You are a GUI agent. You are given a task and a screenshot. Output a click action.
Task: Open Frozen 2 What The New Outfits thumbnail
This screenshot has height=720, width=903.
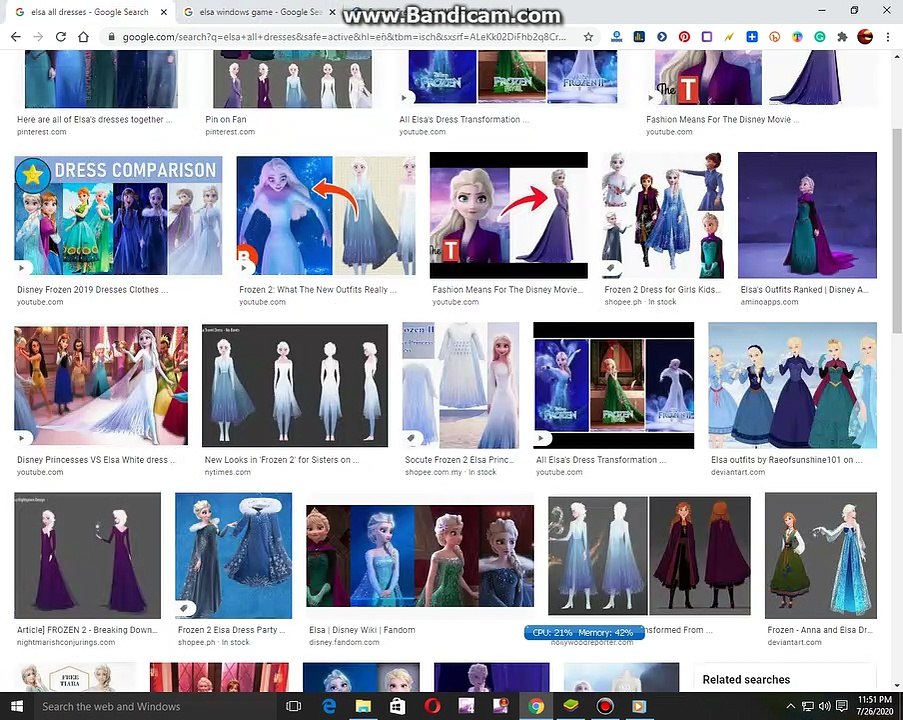point(326,215)
